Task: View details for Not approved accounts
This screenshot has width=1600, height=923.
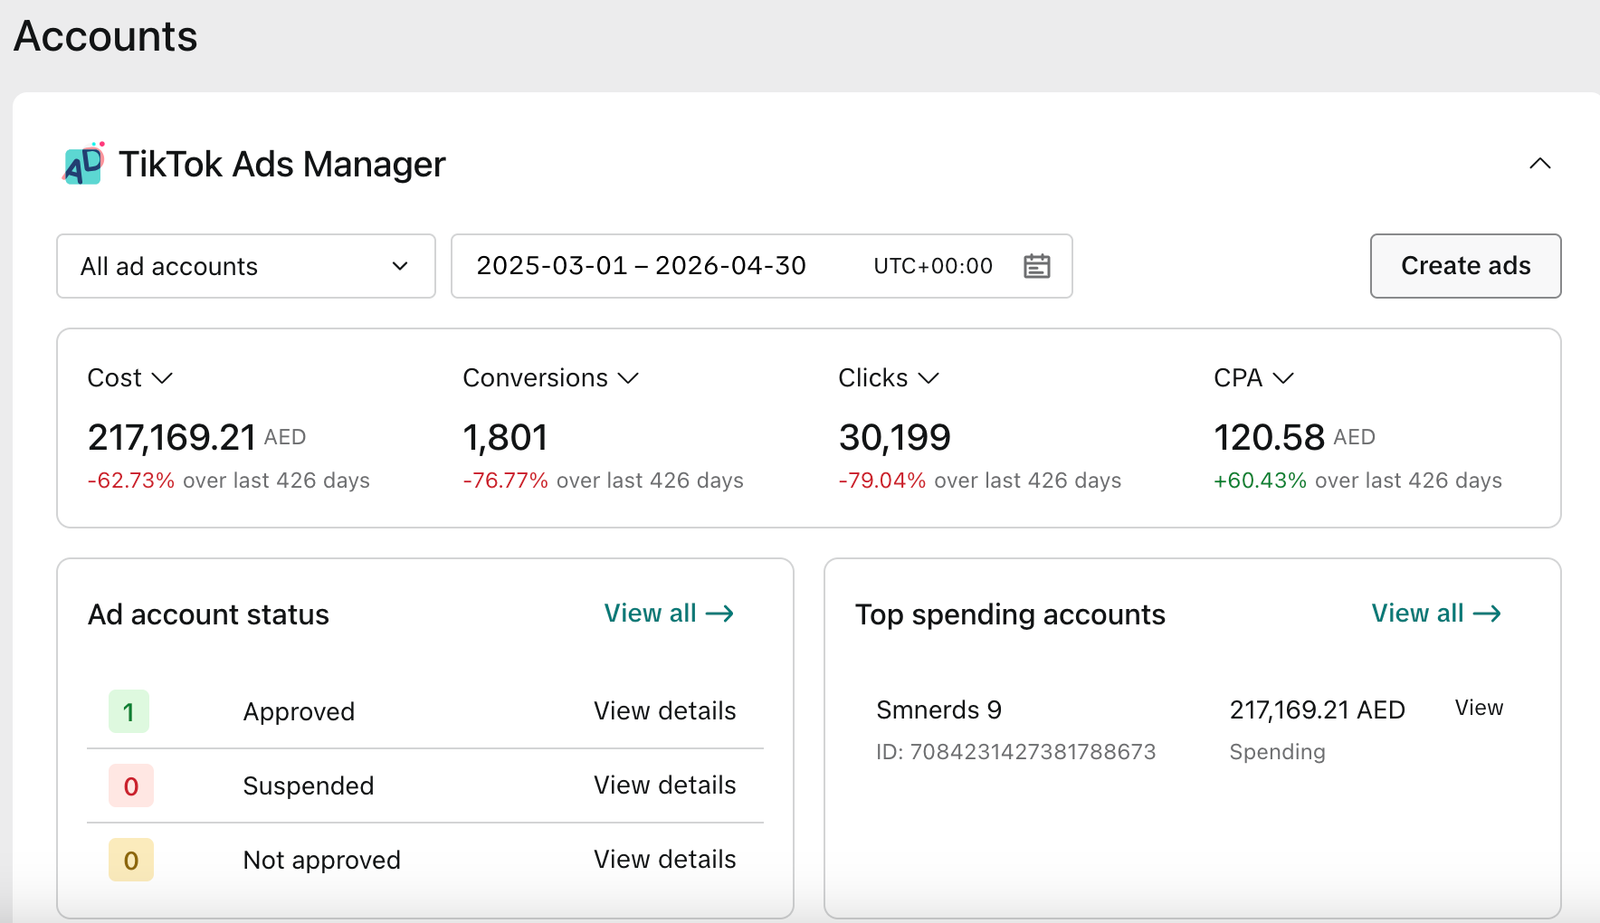Action: pyautogui.click(x=665, y=859)
